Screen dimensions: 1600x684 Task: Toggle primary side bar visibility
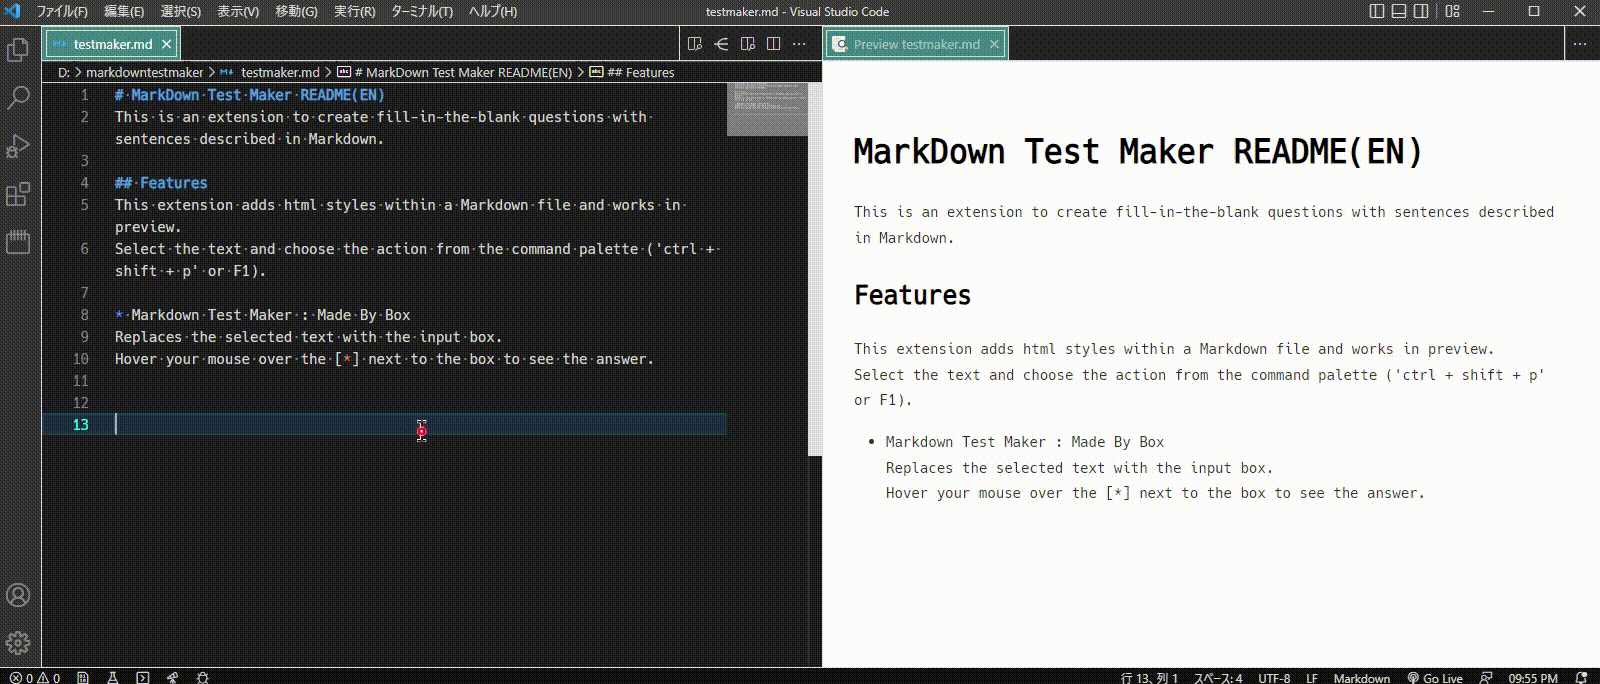click(x=1377, y=11)
